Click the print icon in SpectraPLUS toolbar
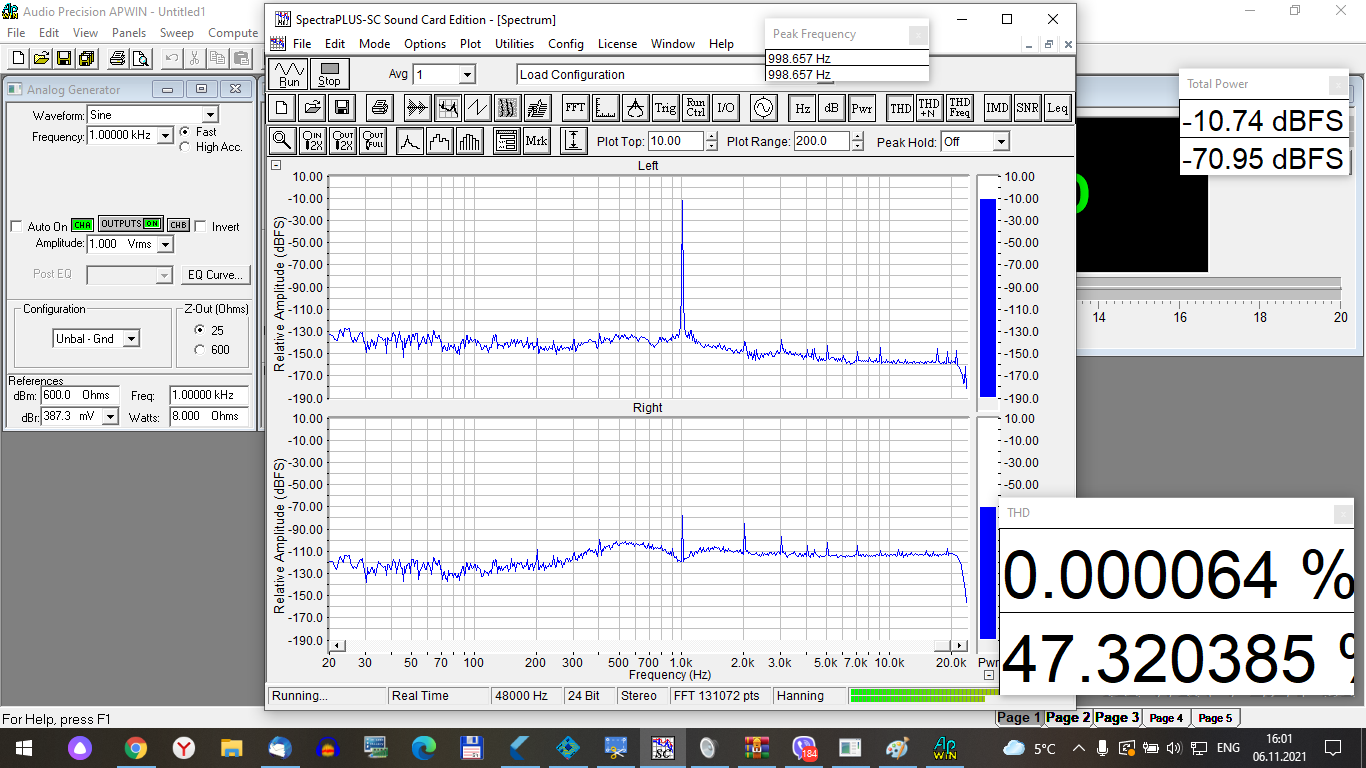 tap(379, 107)
